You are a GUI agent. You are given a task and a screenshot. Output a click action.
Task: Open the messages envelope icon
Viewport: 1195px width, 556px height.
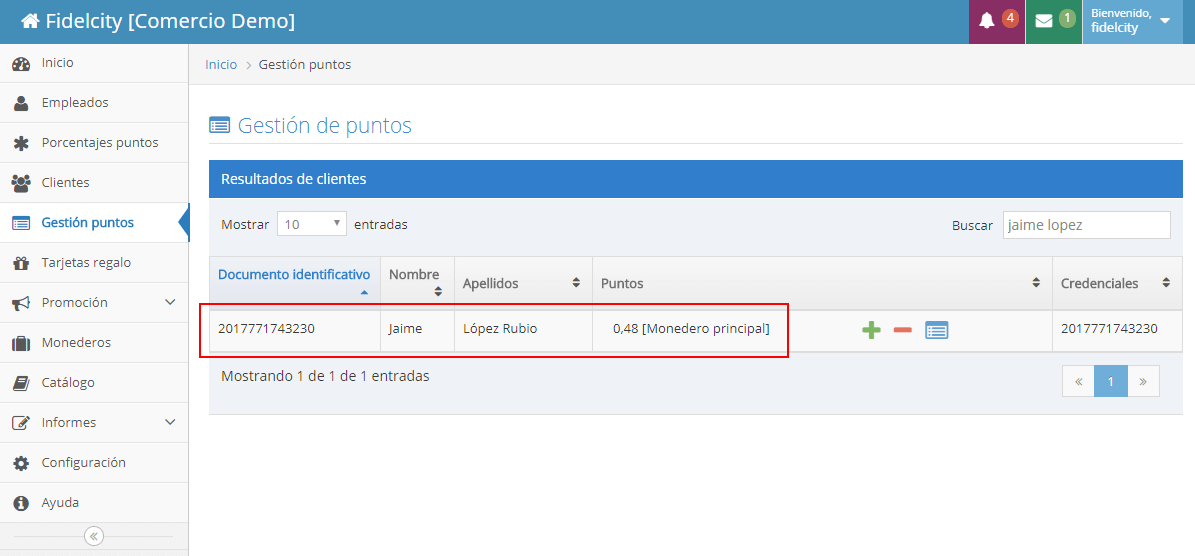(x=1044, y=21)
